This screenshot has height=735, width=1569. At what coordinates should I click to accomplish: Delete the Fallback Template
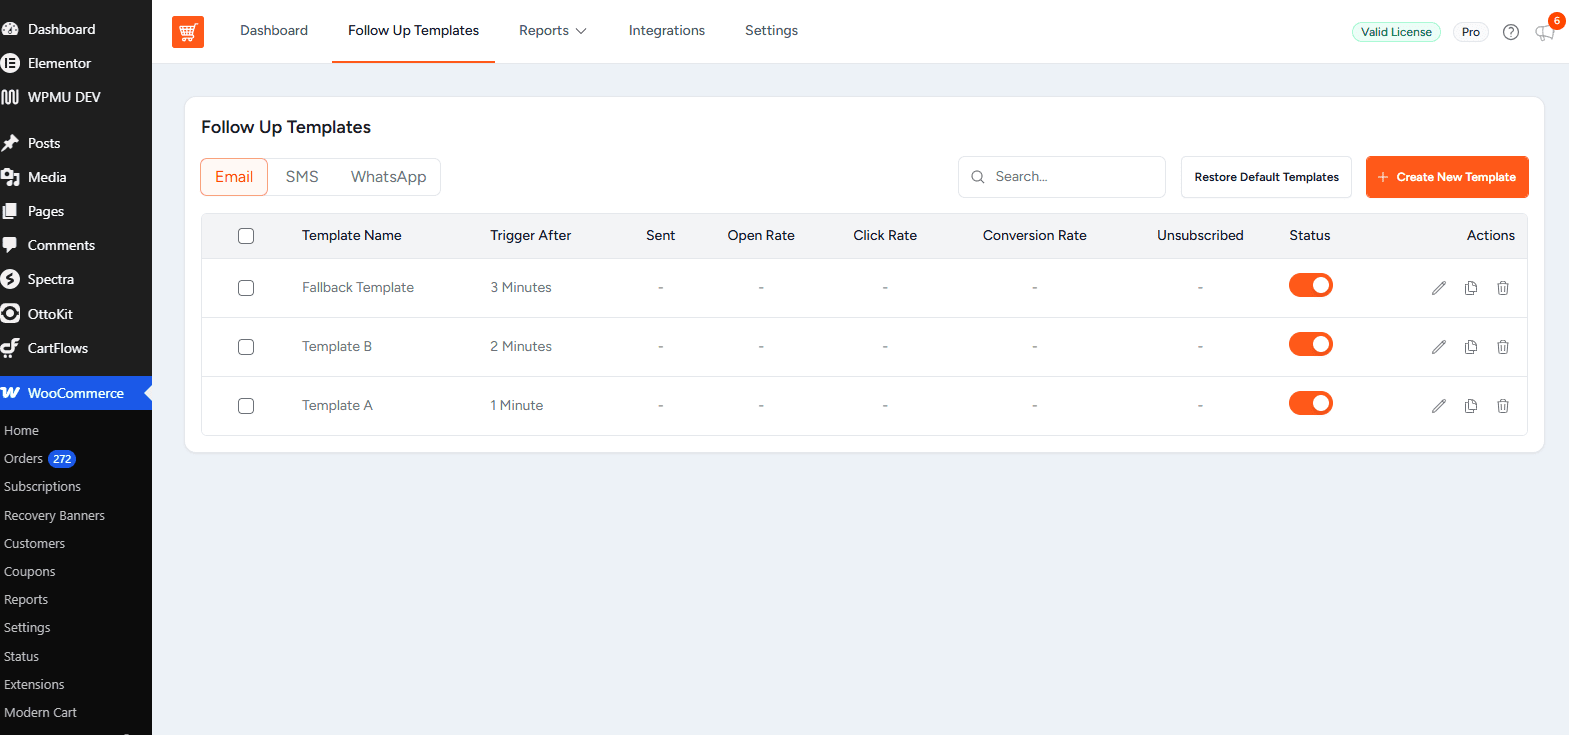(x=1503, y=288)
